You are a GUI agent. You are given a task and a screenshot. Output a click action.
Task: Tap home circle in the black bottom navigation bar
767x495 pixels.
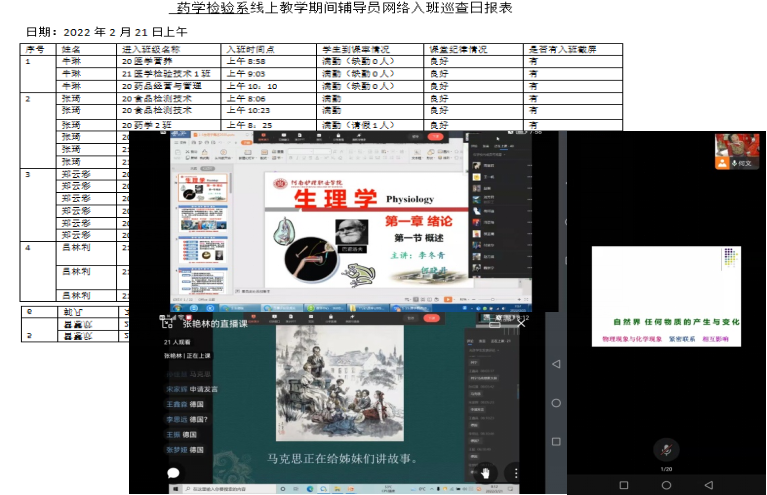[x=666, y=485]
